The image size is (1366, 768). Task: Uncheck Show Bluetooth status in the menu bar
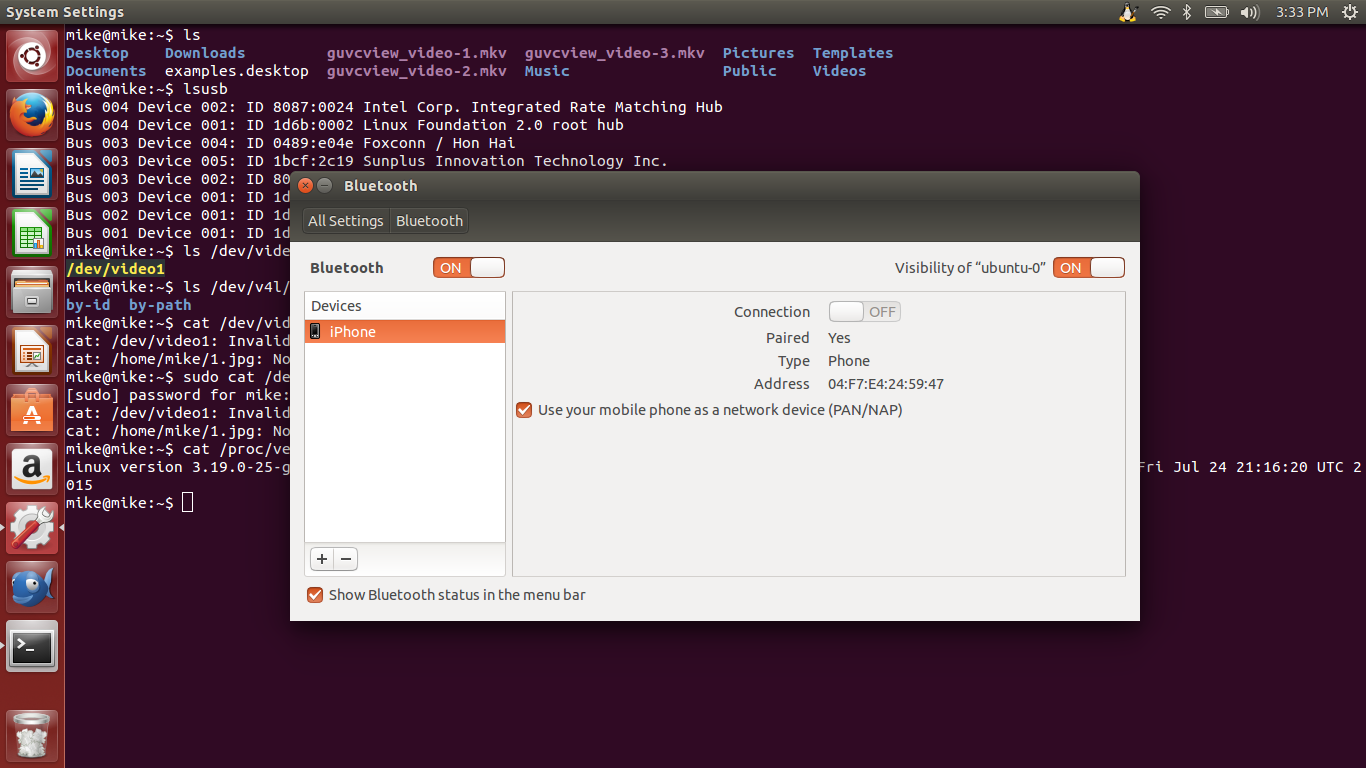click(x=315, y=595)
